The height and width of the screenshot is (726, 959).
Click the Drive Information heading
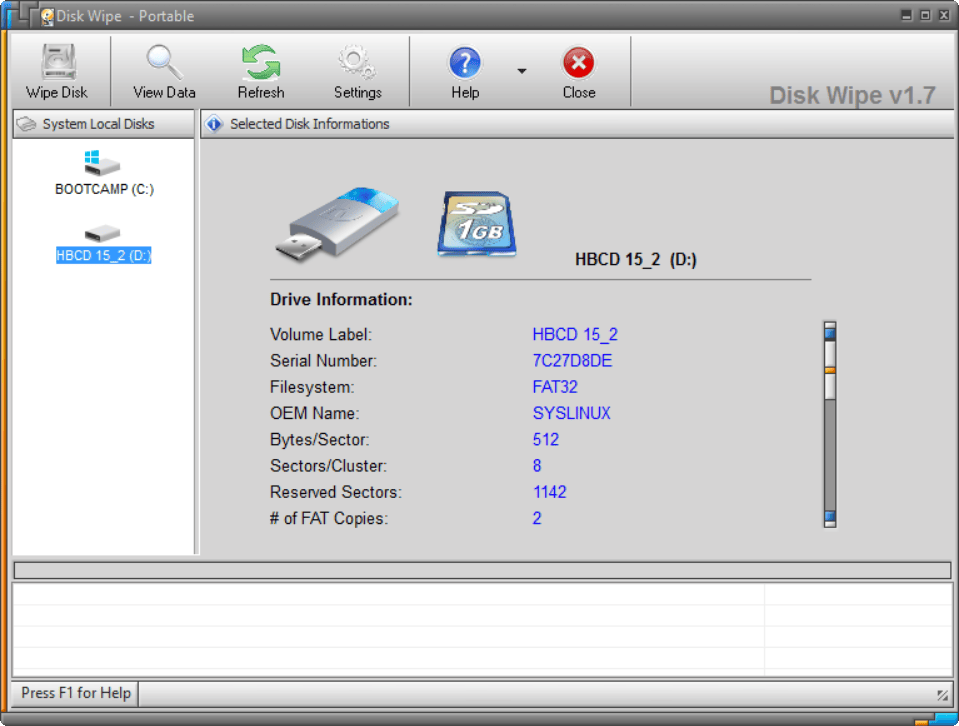click(341, 300)
